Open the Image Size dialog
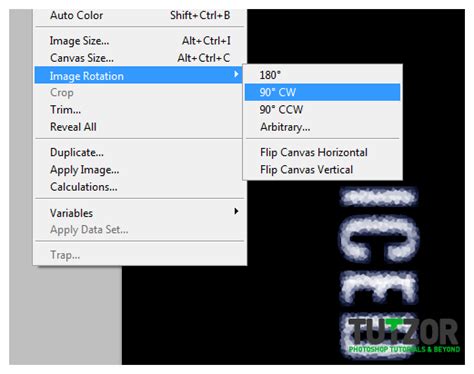Screen dimensions: 474x374 tap(140, 41)
